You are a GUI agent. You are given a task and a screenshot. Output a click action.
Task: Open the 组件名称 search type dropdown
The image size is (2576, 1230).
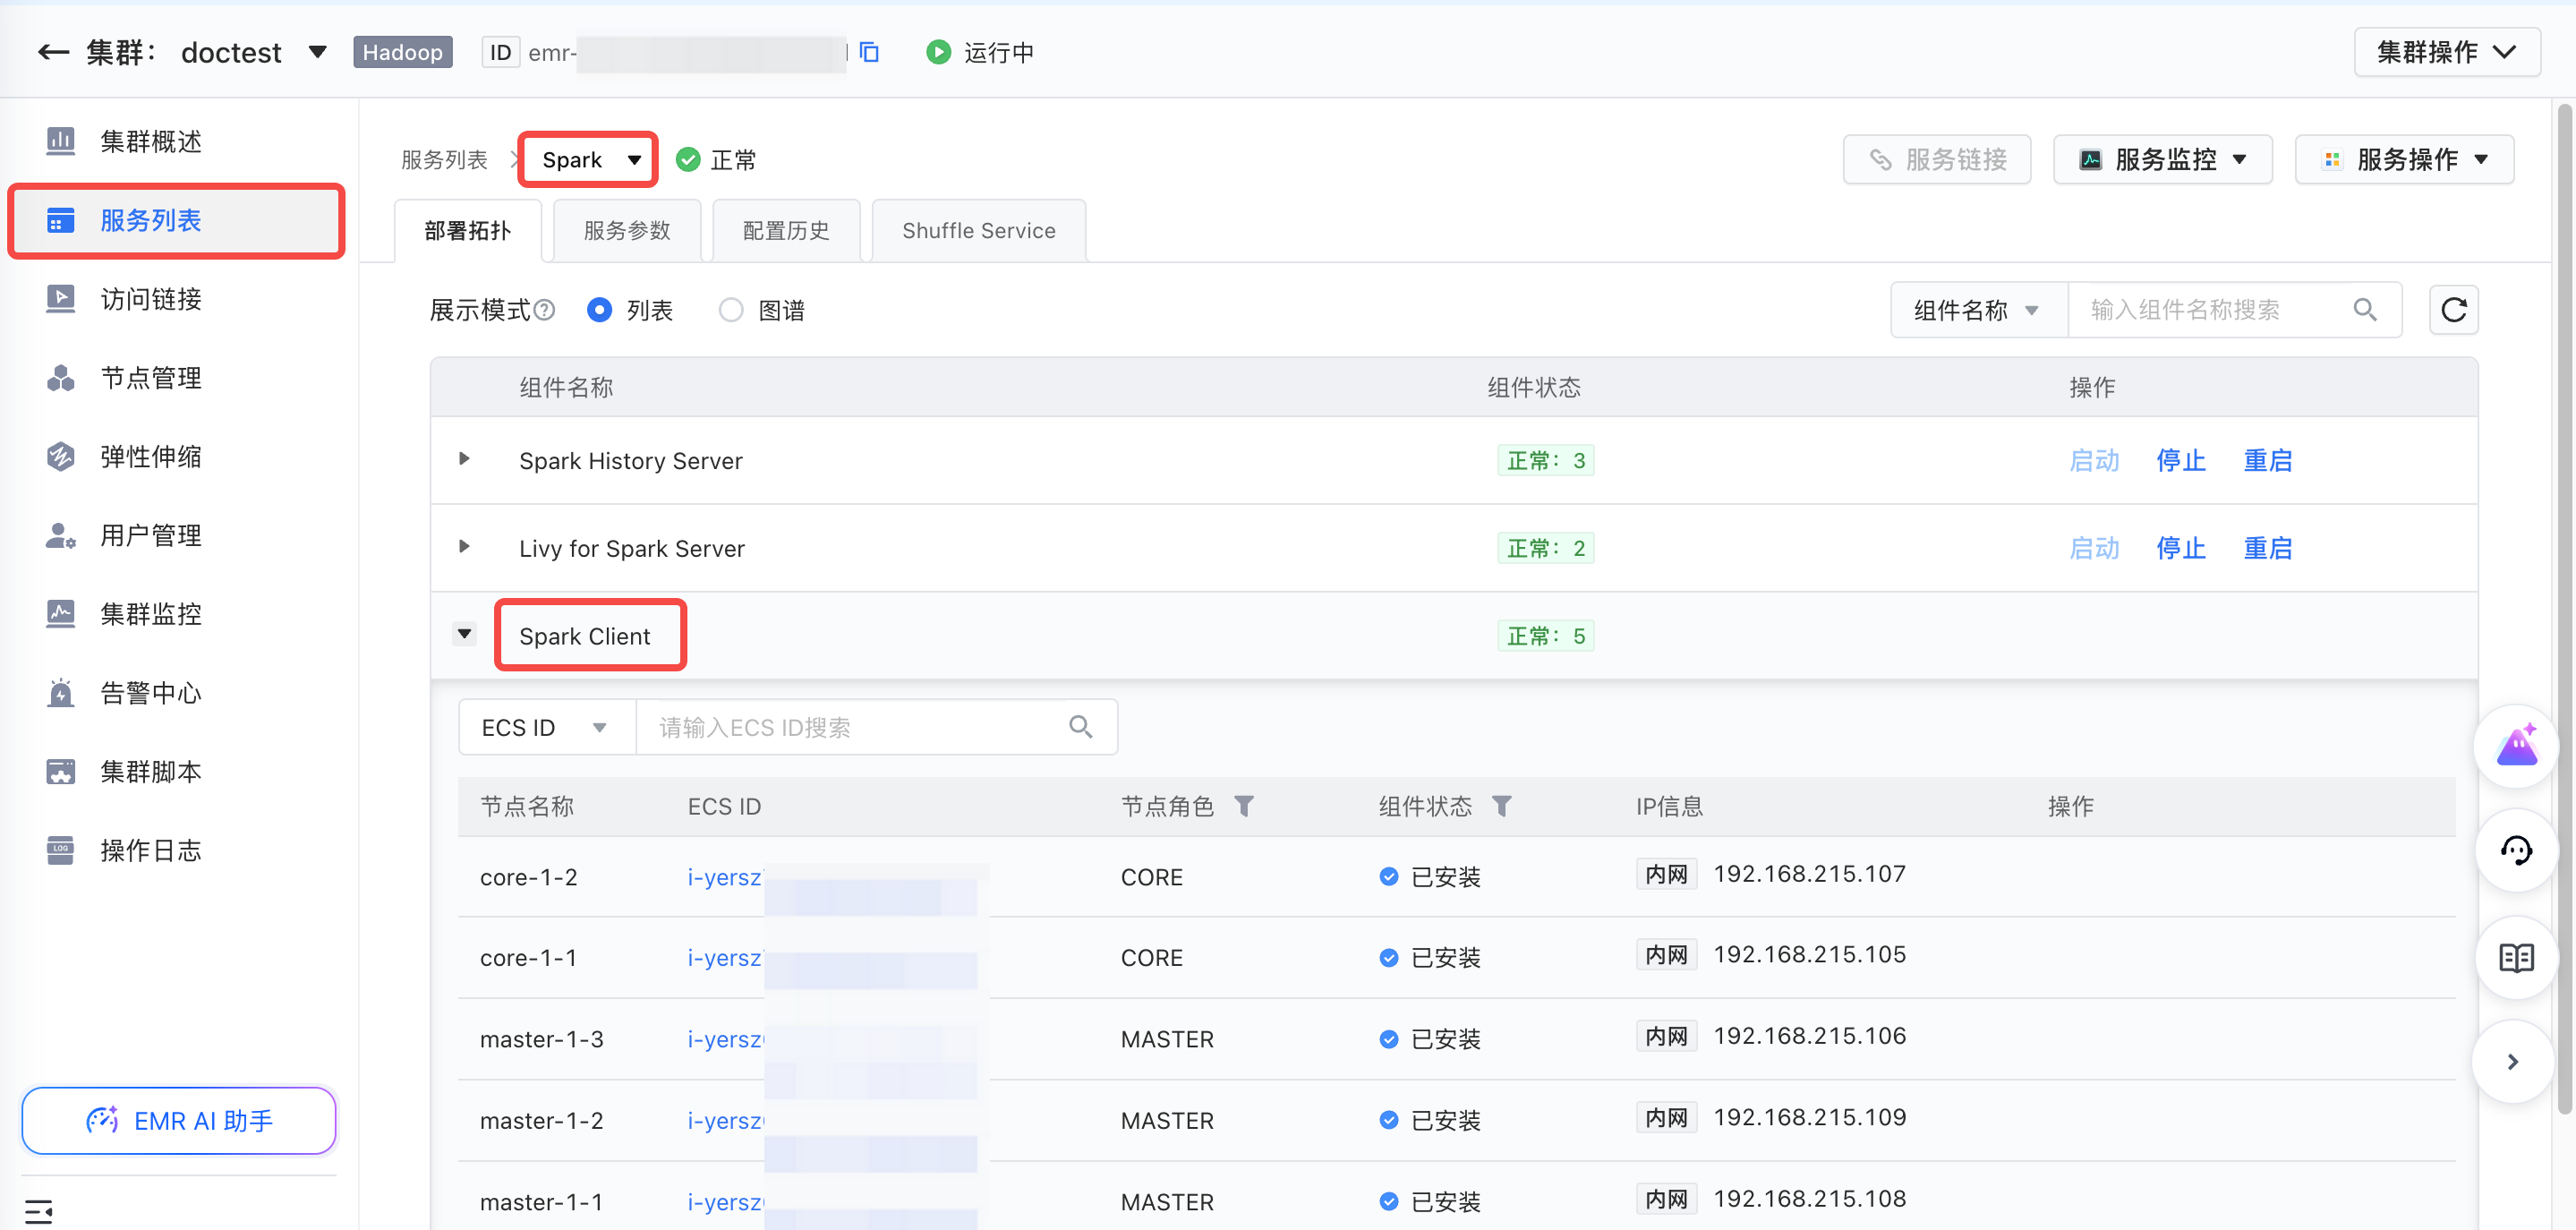point(1978,310)
